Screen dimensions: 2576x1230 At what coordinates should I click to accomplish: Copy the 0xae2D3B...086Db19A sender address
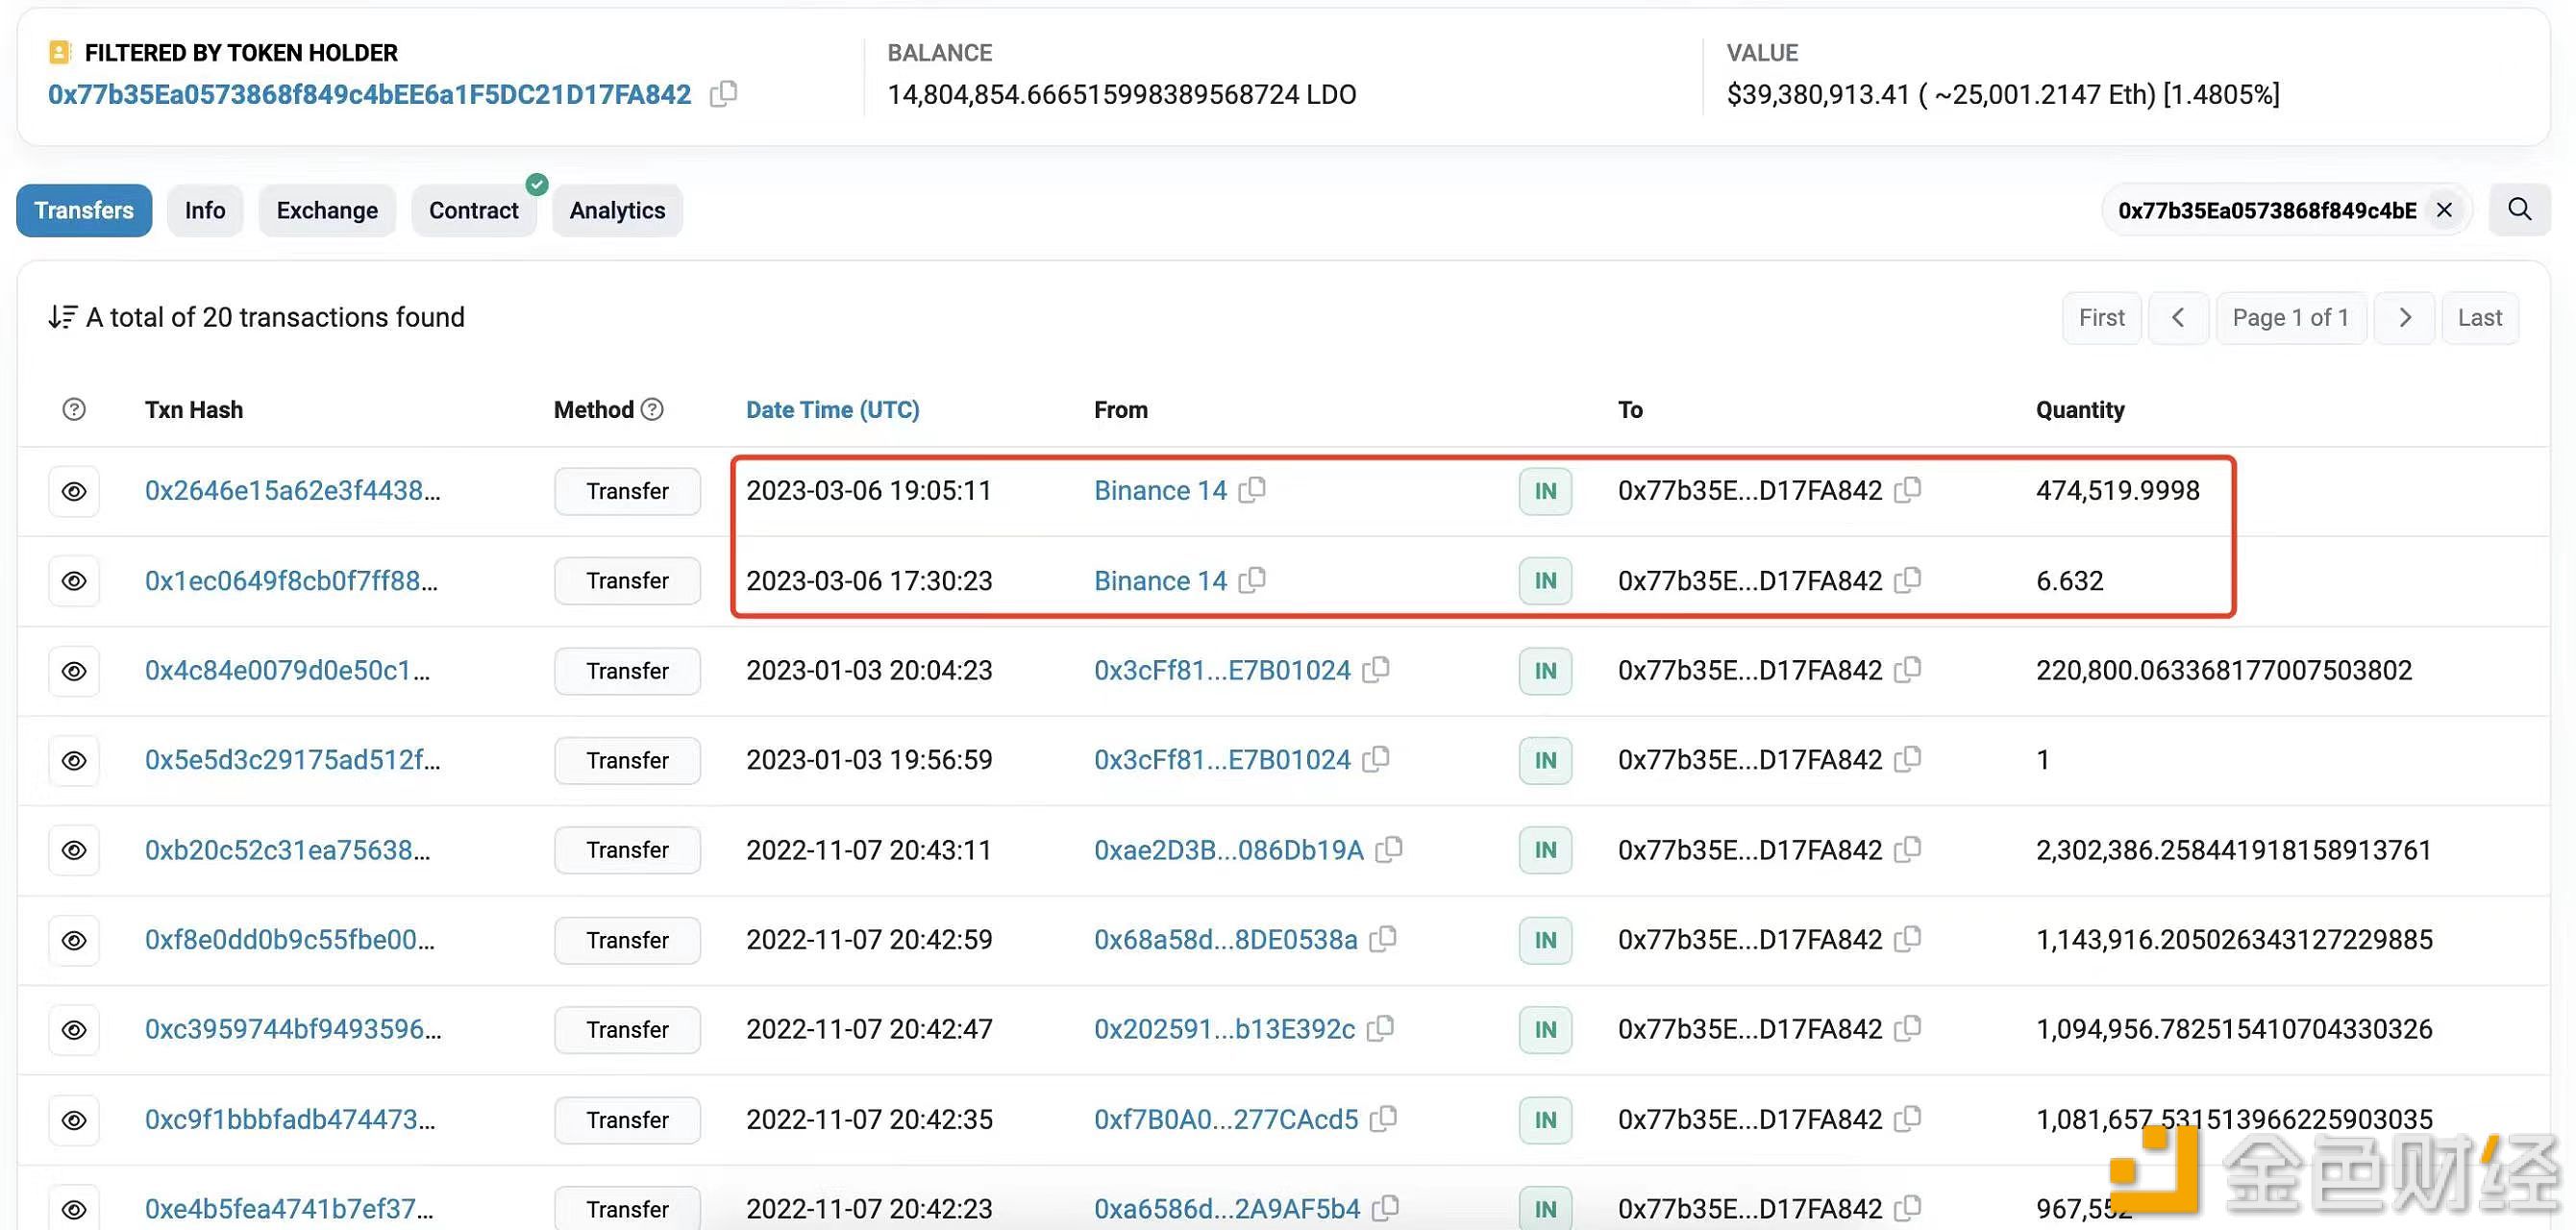coord(1389,850)
